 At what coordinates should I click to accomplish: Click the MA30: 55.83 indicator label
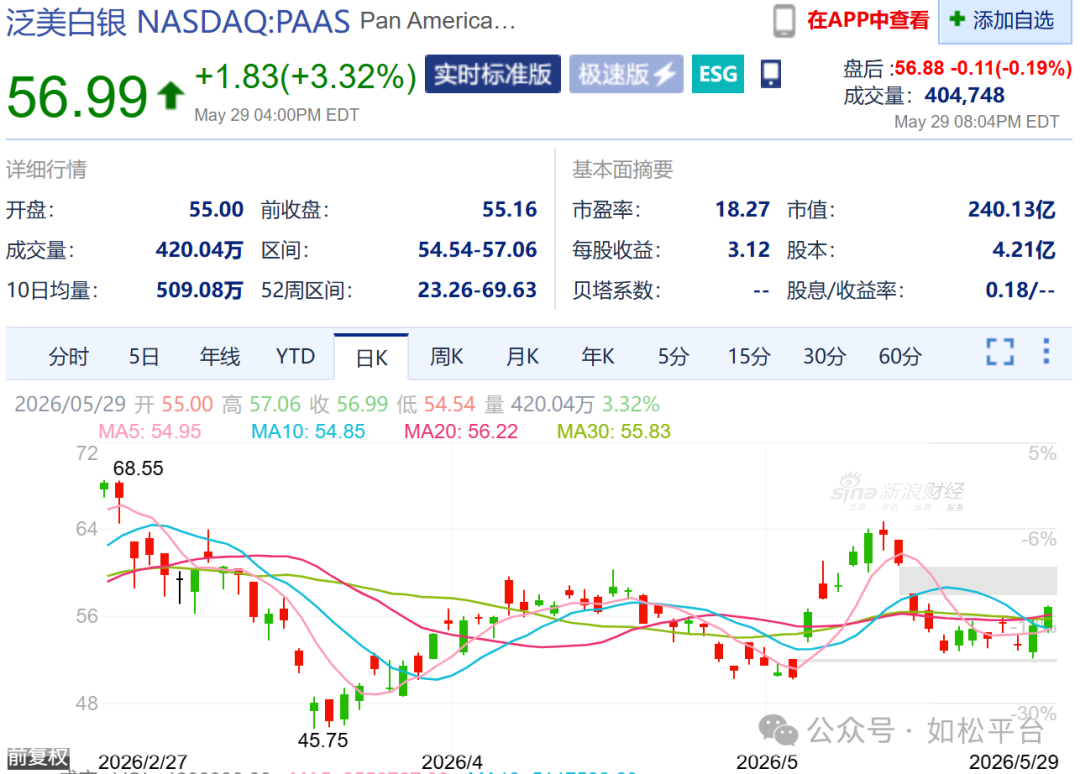[x=614, y=432]
